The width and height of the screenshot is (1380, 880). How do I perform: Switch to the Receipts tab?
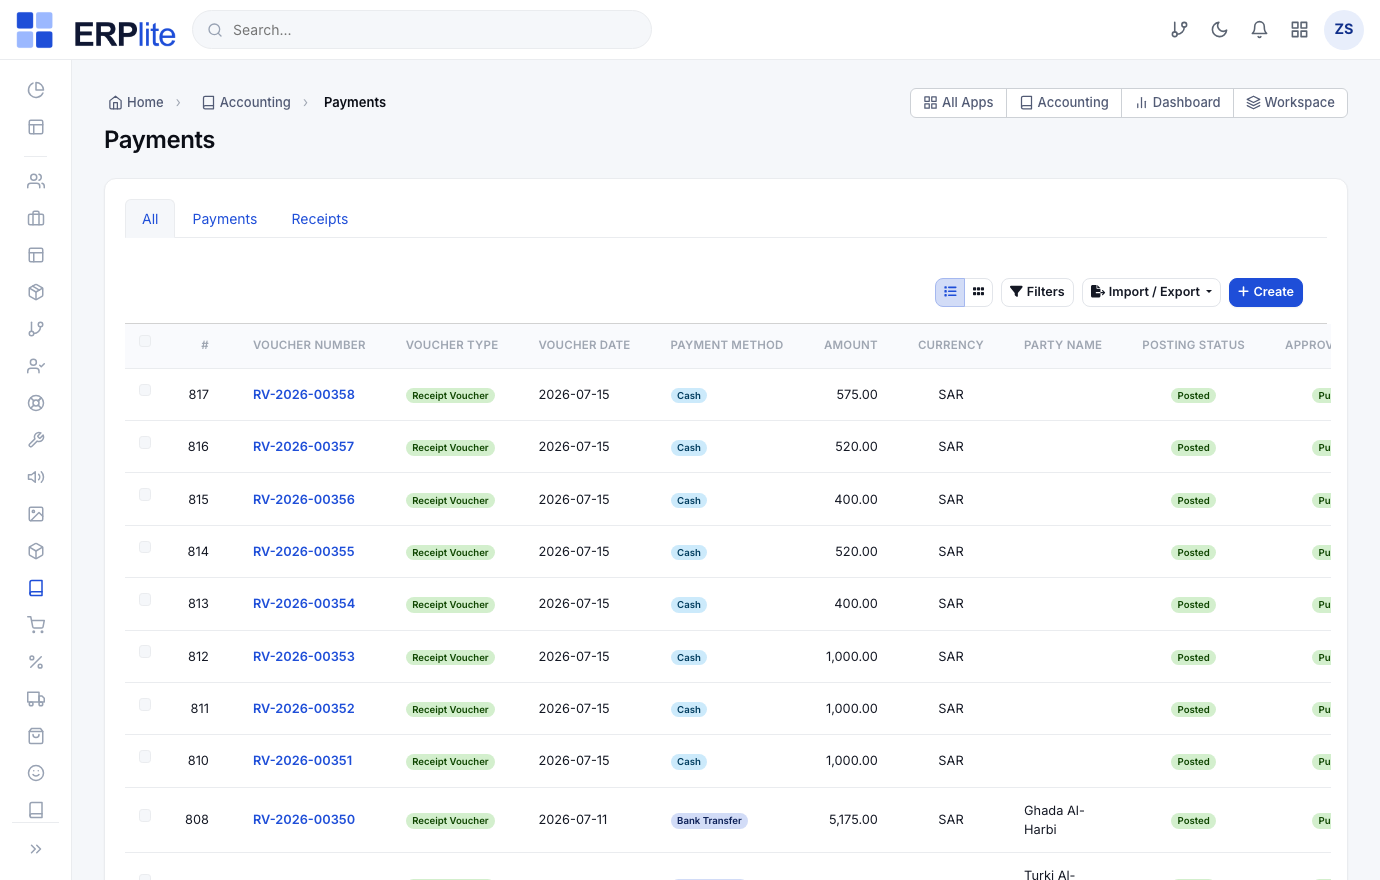point(320,219)
